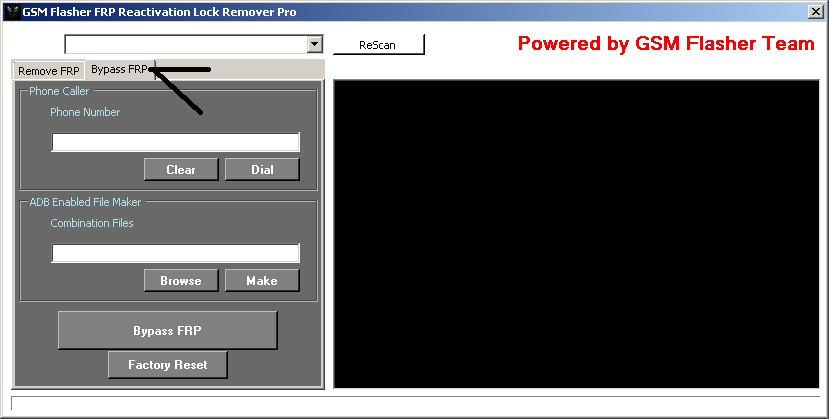Screen dimensions: 829x419
Task: Click the ADB Enabled File Maker title
Action: (x=86, y=202)
